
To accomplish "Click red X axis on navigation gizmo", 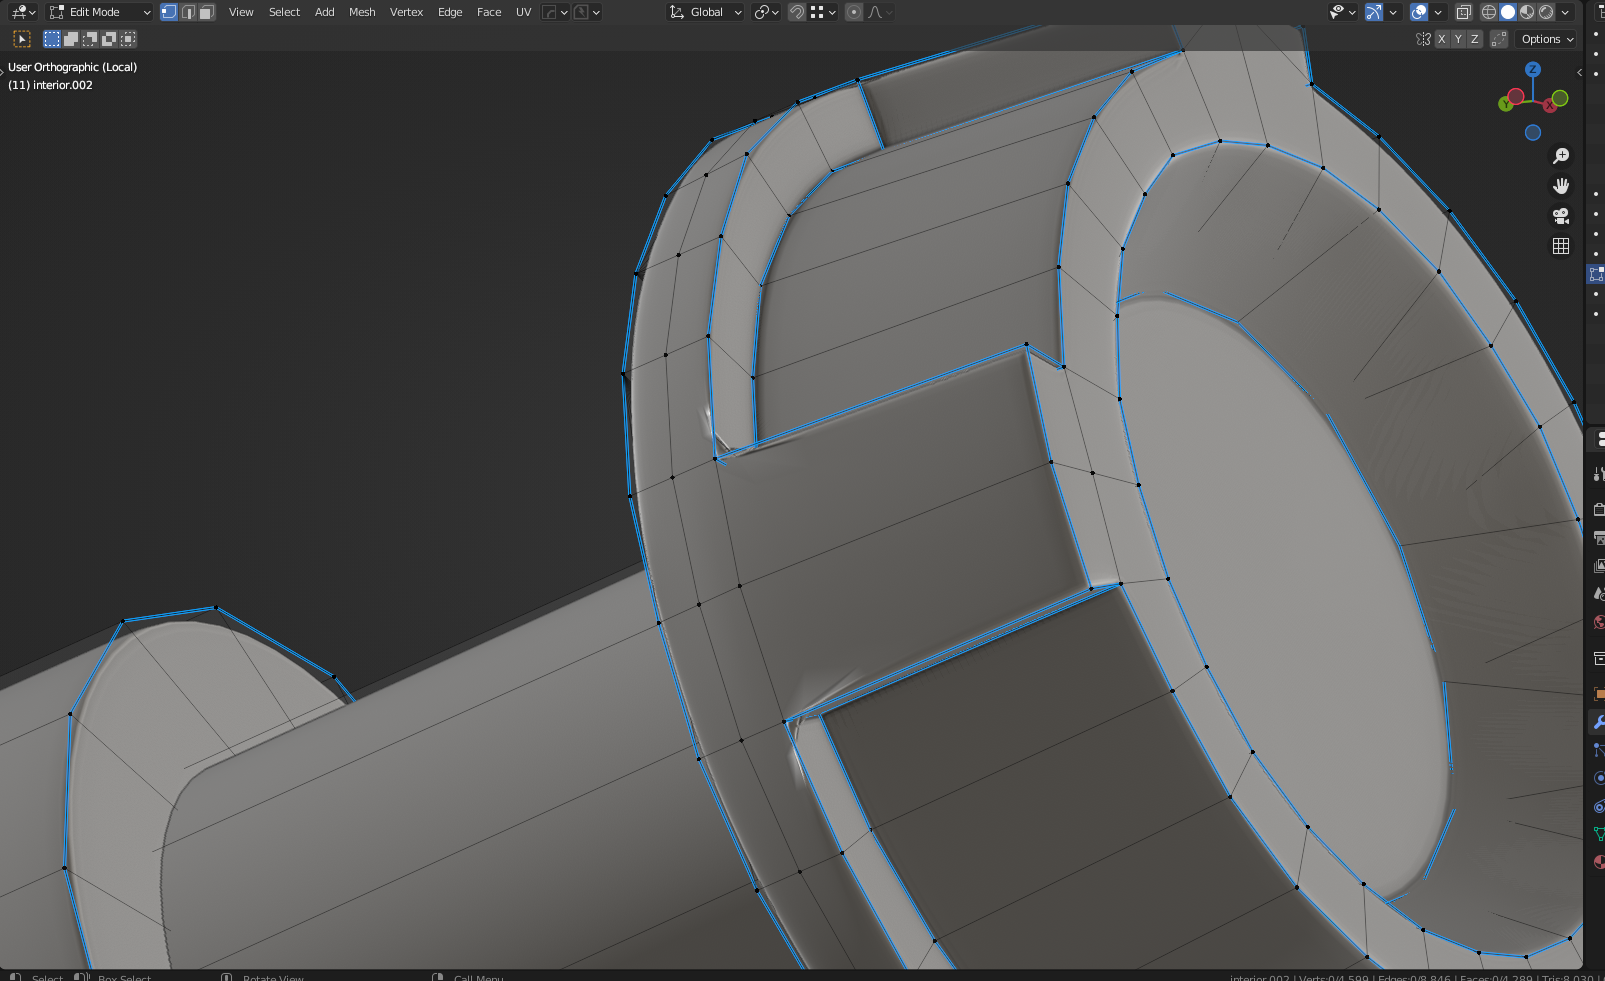I will tap(1551, 105).
